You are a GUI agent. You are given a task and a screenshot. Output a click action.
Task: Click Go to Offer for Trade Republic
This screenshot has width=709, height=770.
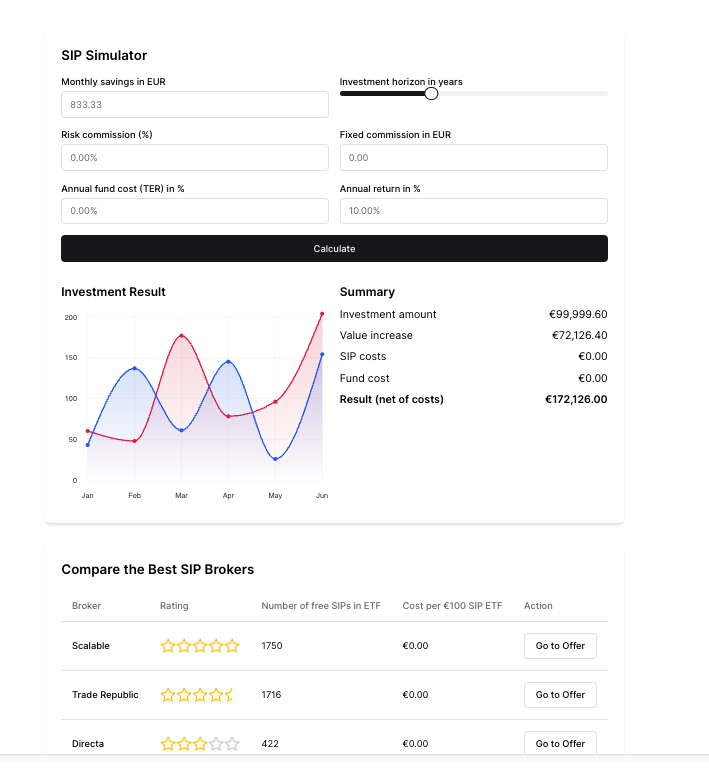pos(560,695)
